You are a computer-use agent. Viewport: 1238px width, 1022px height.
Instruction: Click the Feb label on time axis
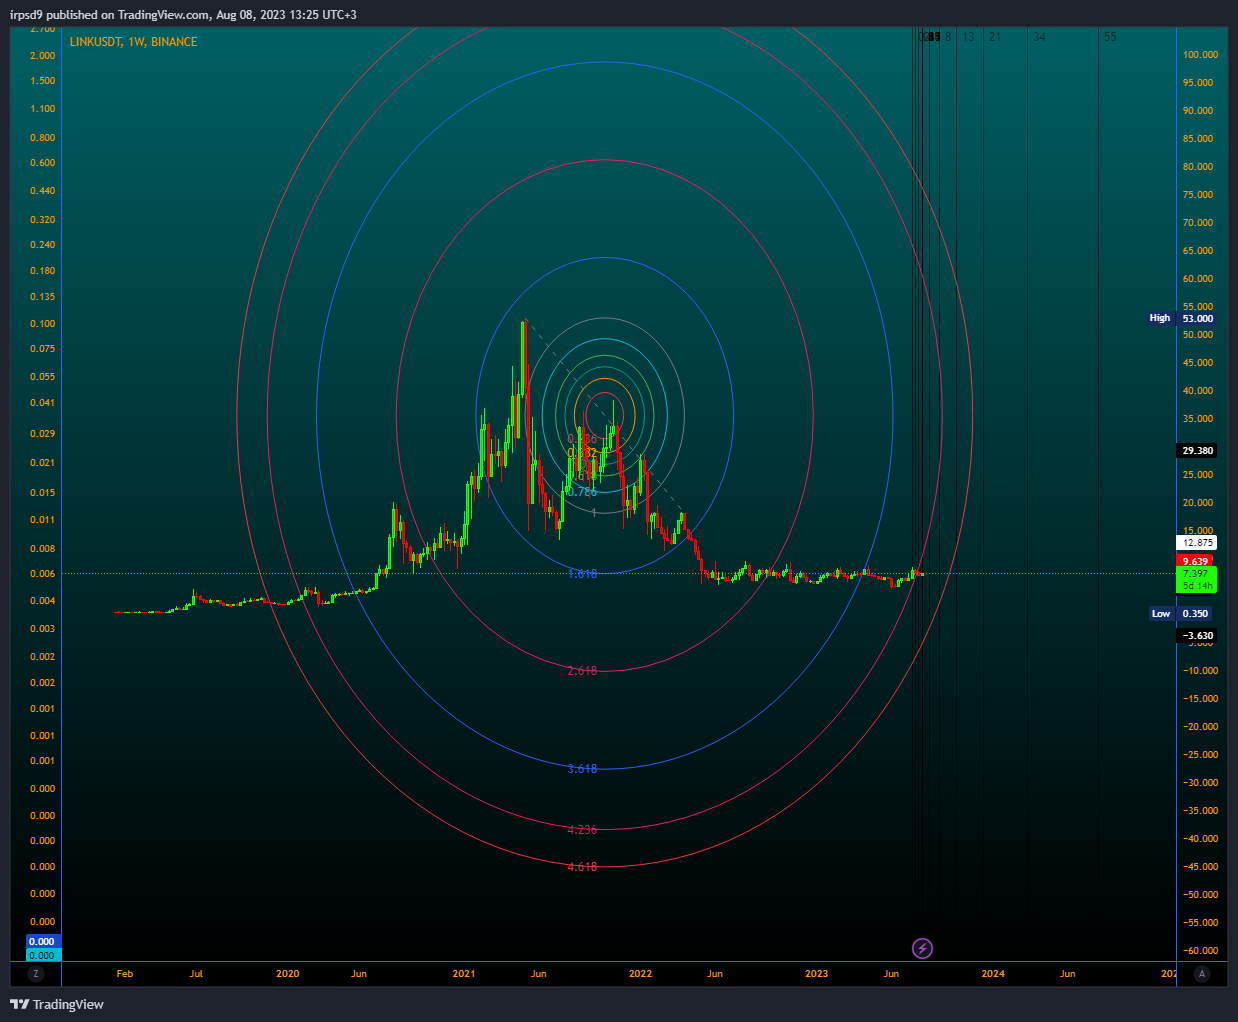pyautogui.click(x=125, y=974)
